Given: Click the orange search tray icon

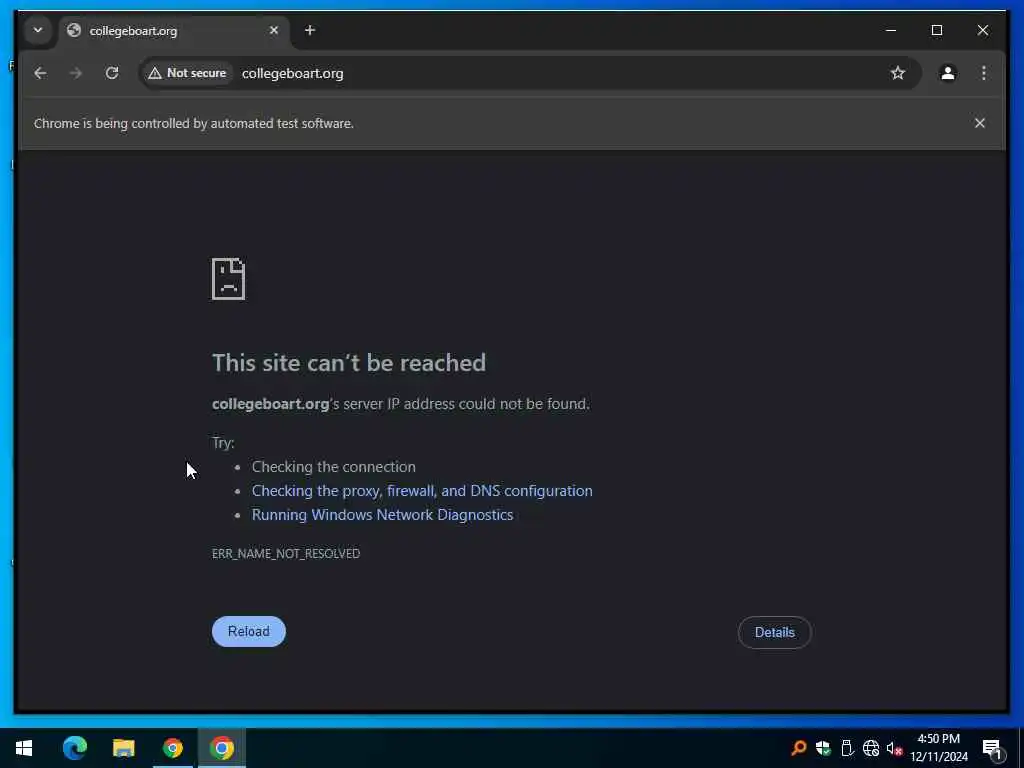Looking at the screenshot, I should click(798, 748).
